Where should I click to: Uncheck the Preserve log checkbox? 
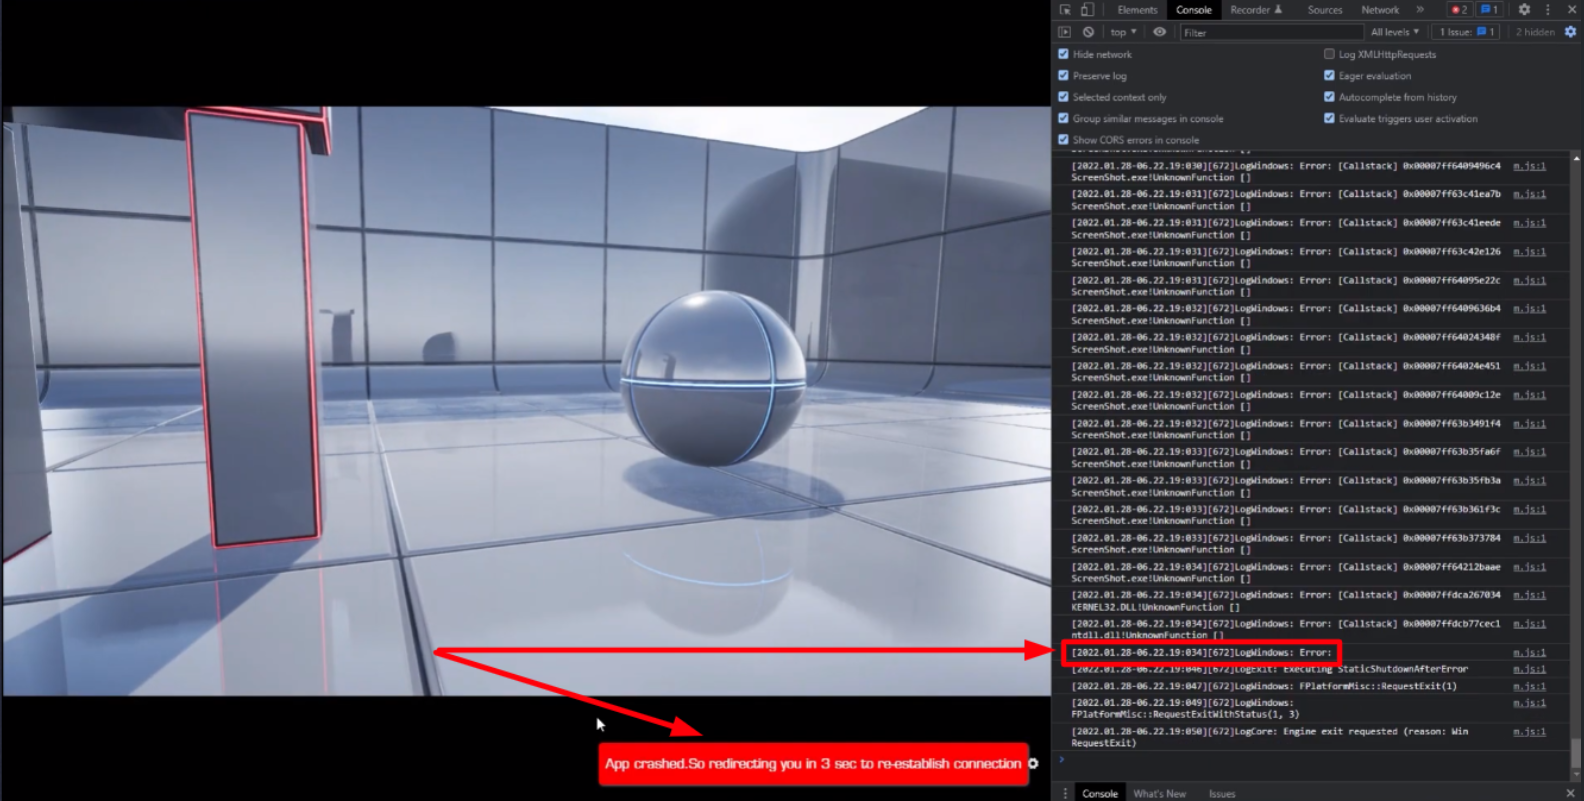pyautogui.click(x=1063, y=76)
